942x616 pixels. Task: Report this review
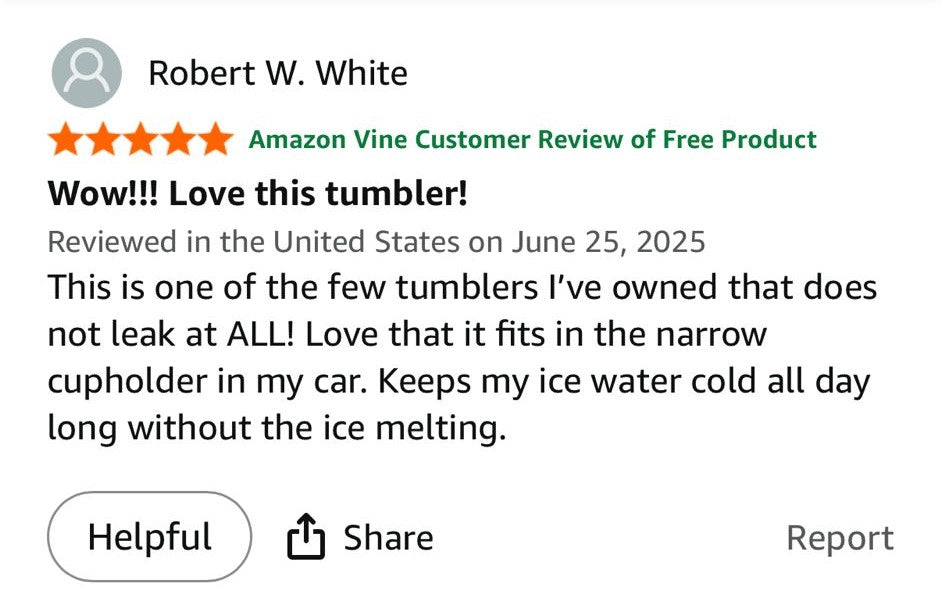point(839,538)
